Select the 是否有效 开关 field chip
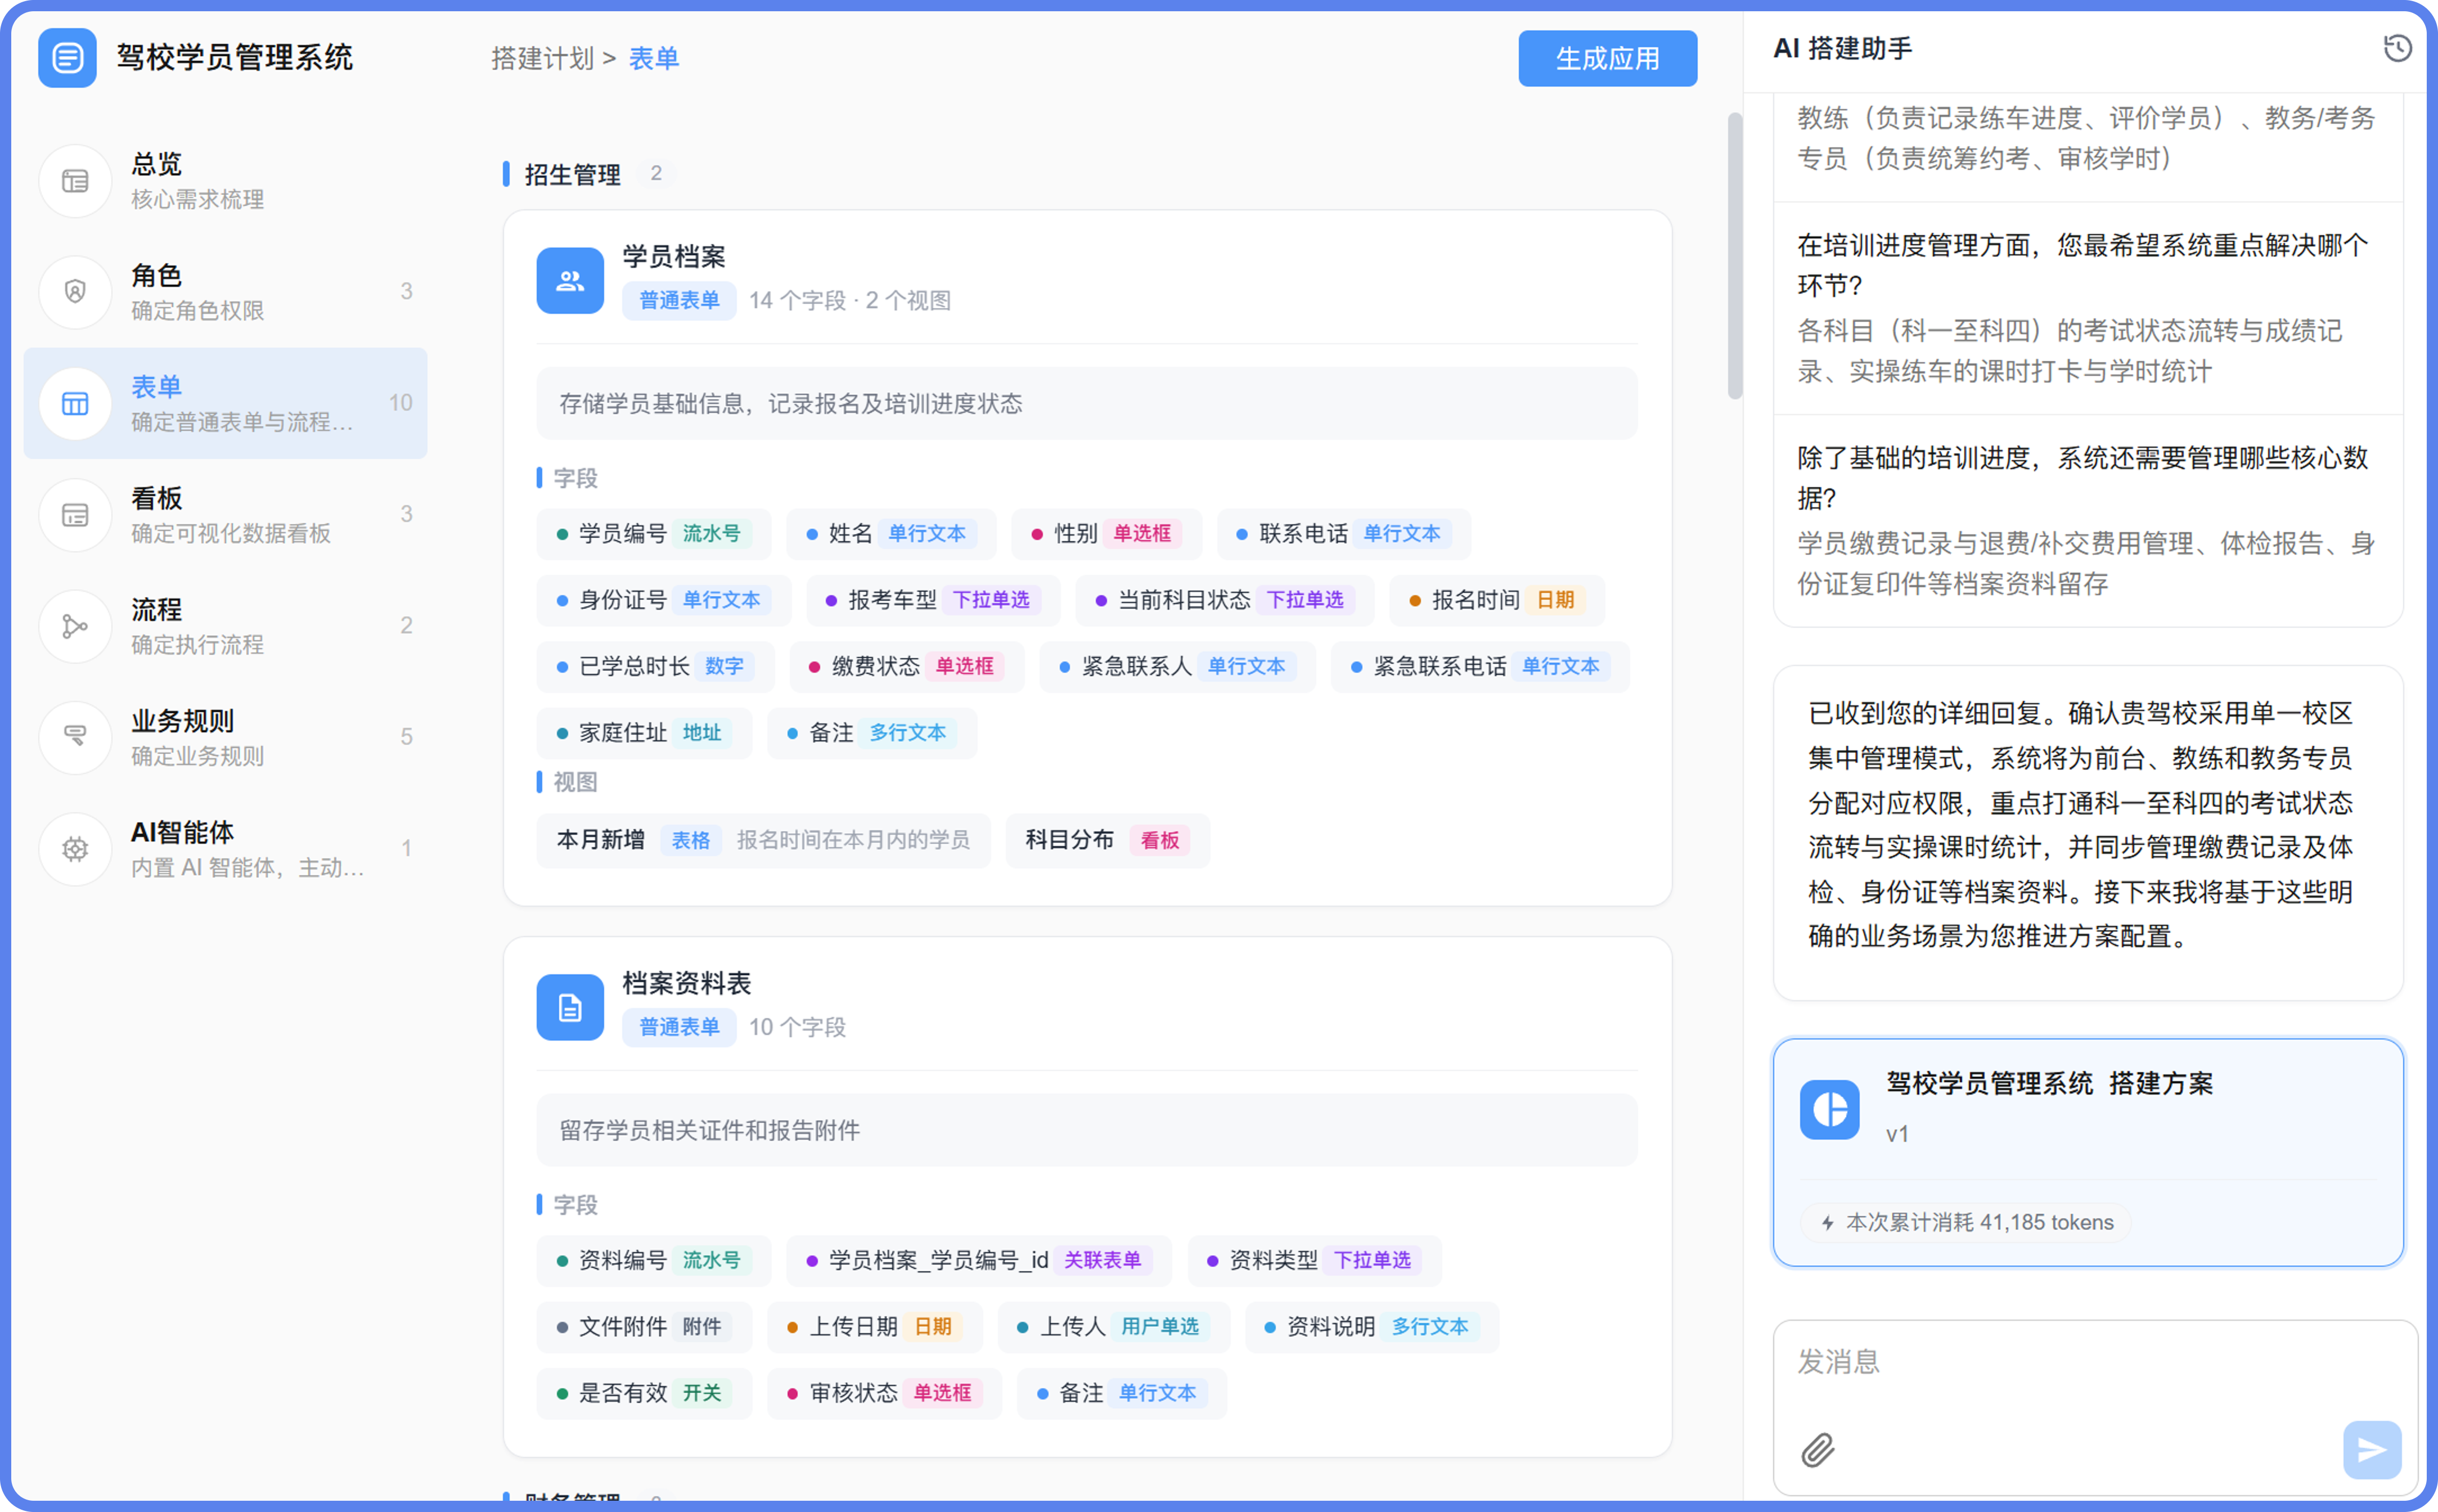 (644, 1394)
